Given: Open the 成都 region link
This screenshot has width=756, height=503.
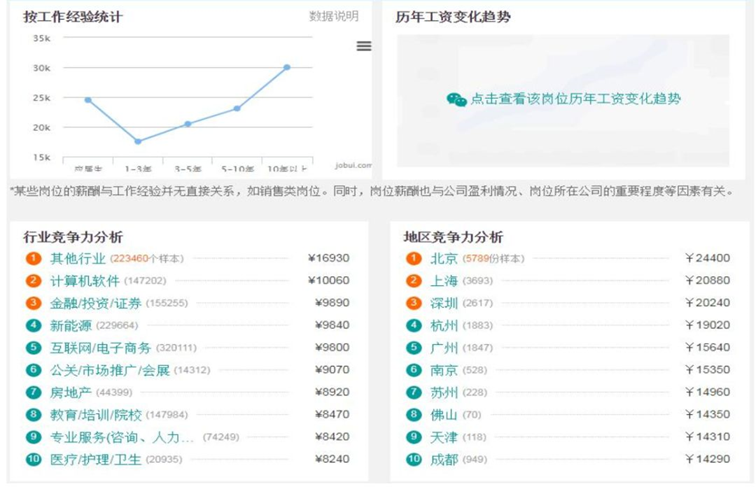Looking at the screenshot, I should (444, 460).
